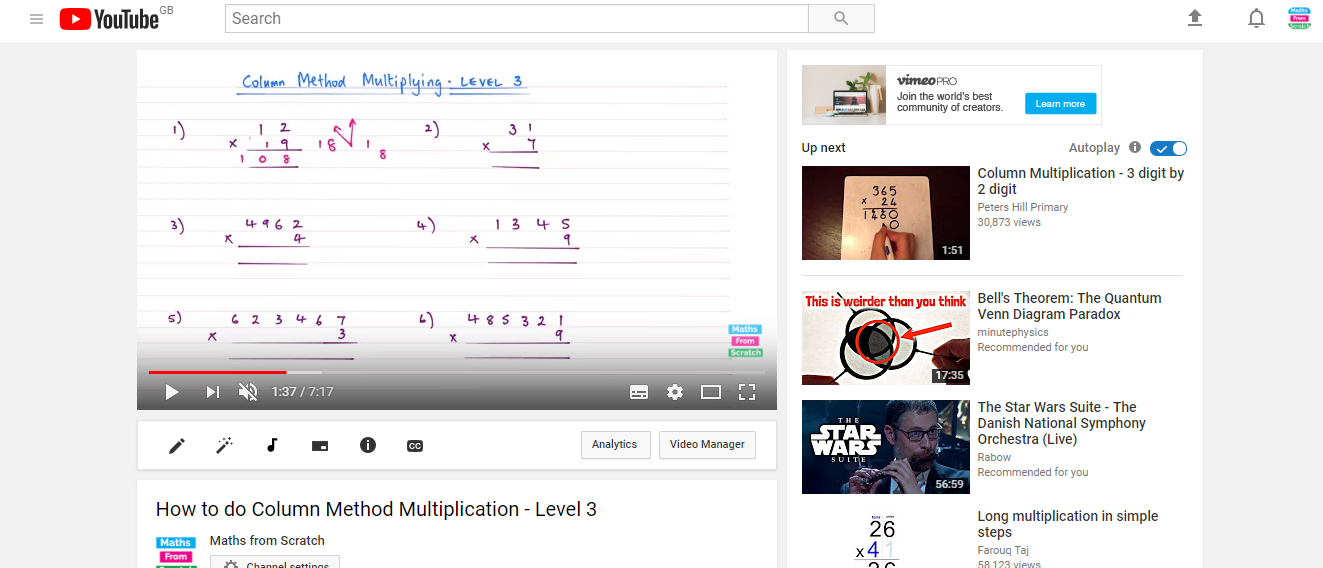Toggle the Autoplay switch

point(1168,148)
